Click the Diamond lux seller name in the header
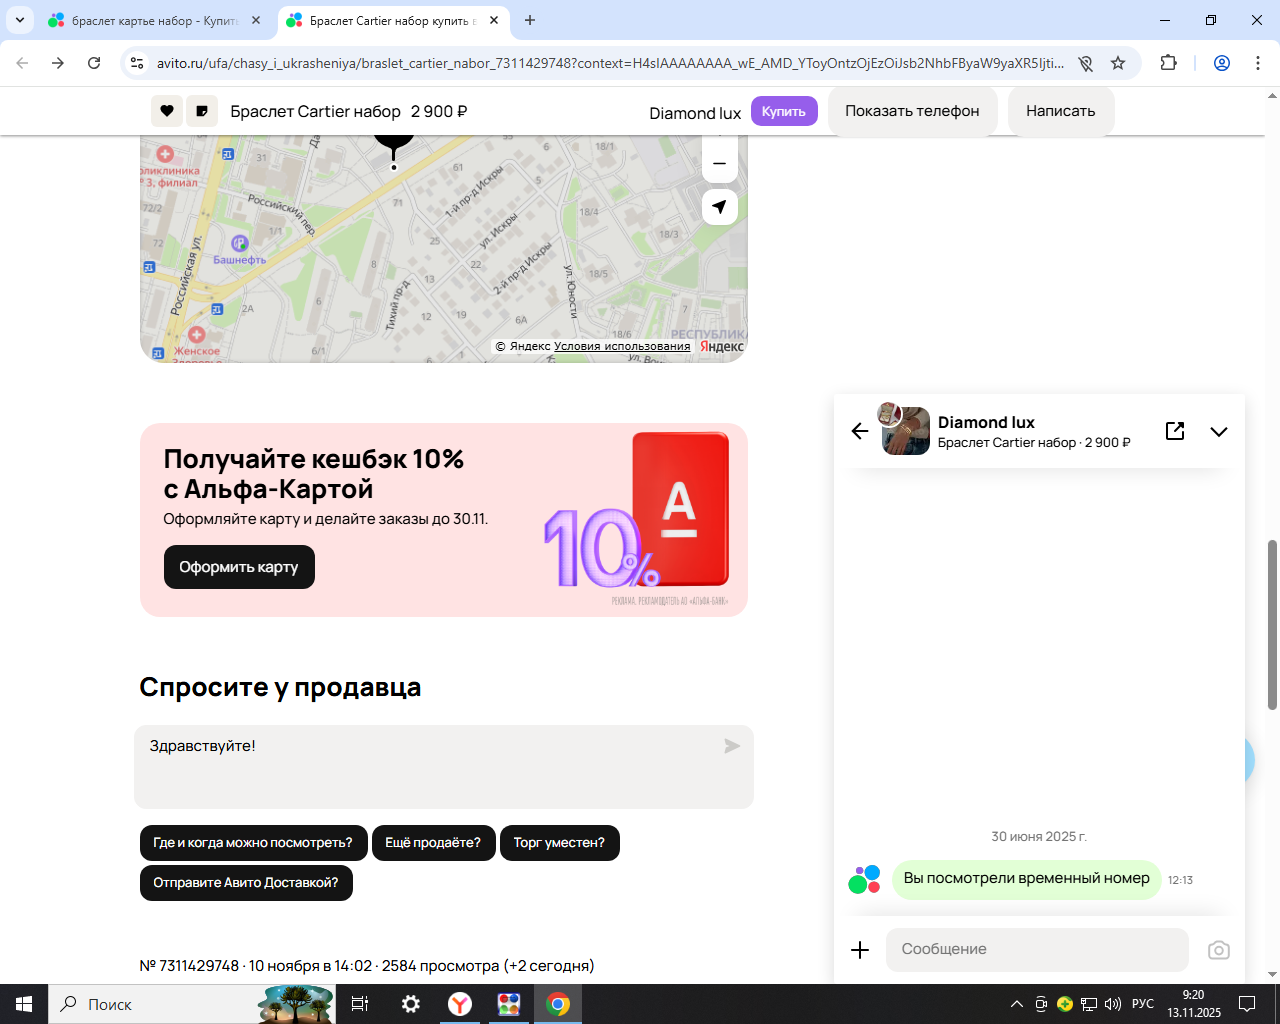The image size is (1280, 1024). point(695,113)
